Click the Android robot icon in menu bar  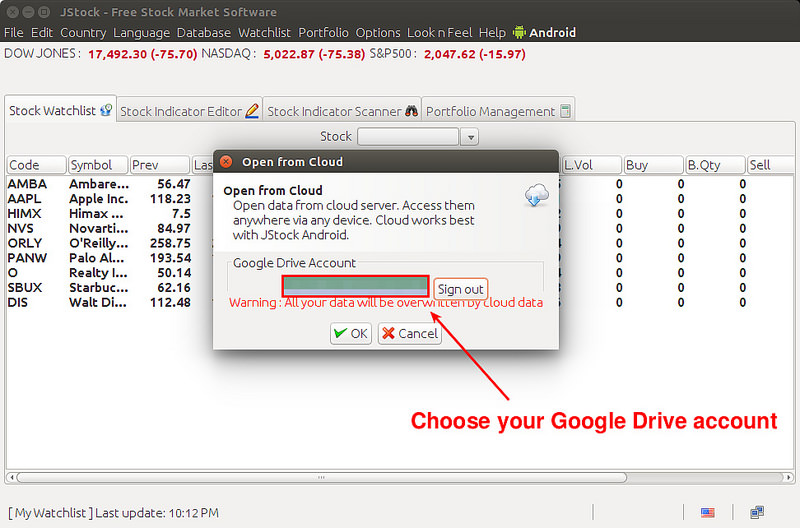[x=519, y=33]
